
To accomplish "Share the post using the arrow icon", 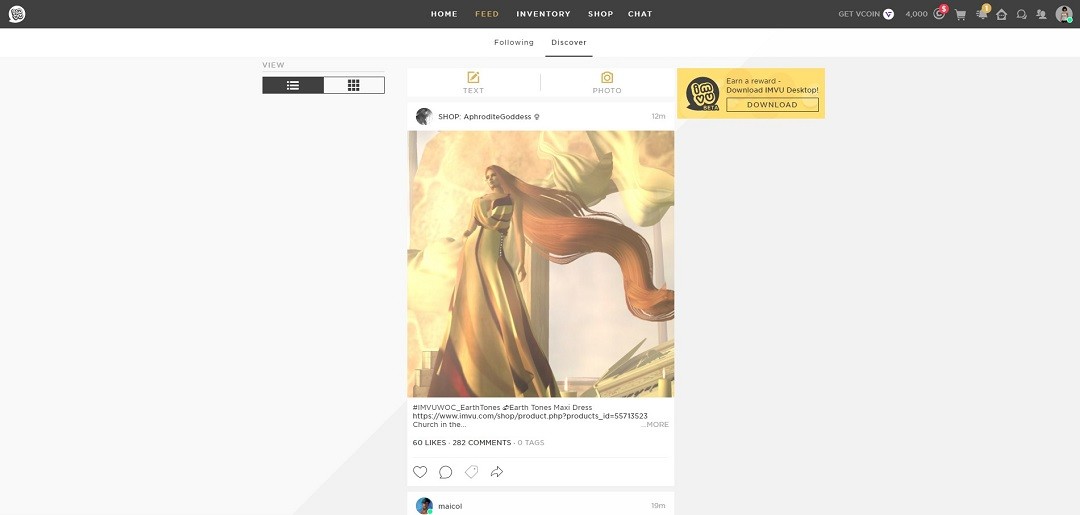I will coord(497,472).
